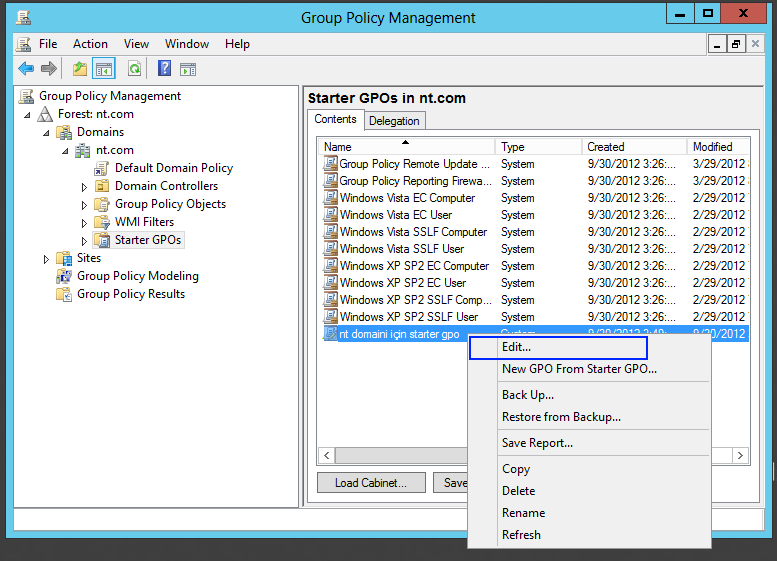777x561 pixels.
Task: Open Help via the question mark icon
Action: point(165,68)
